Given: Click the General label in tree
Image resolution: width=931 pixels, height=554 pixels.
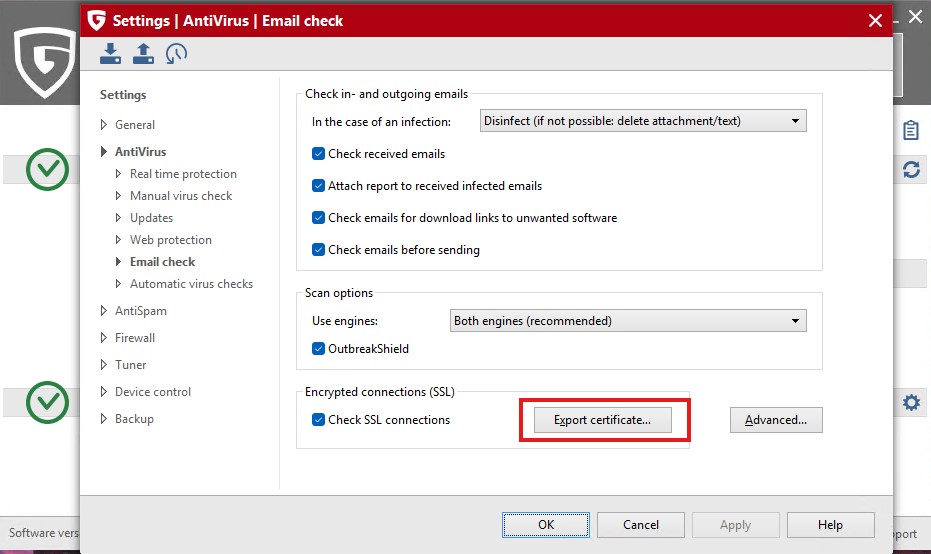Looking at the screenshot, I should point(135,125).
